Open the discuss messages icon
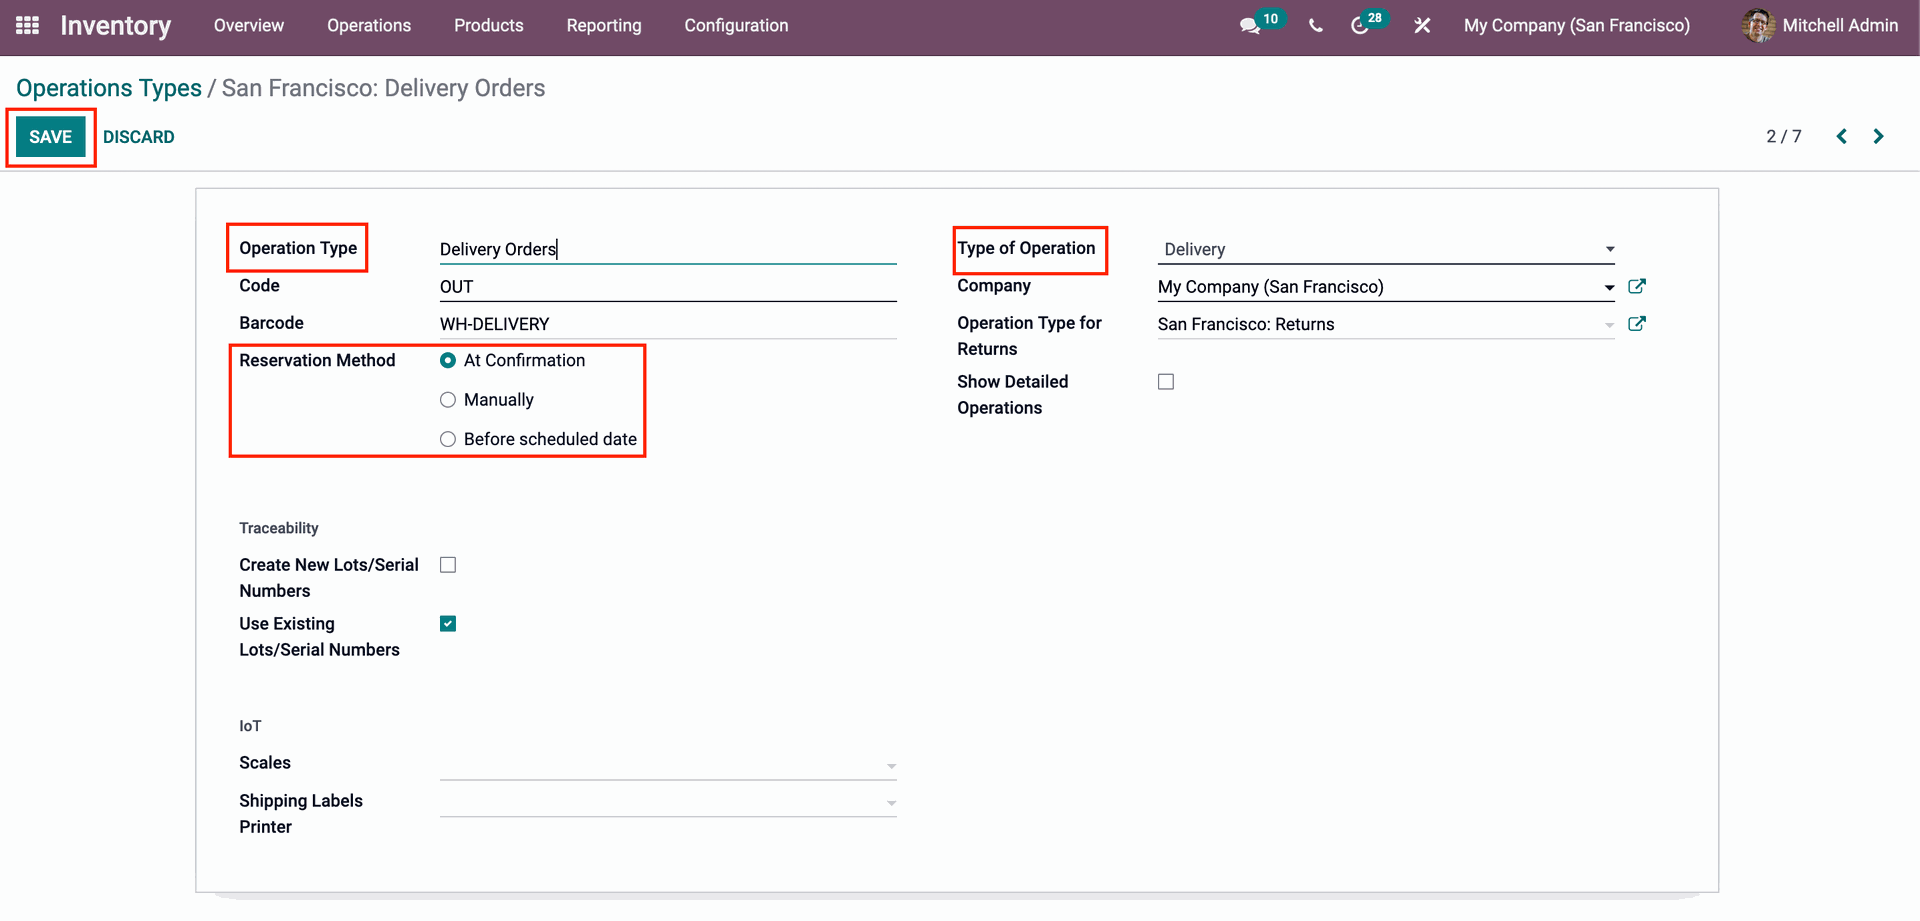The image size is (1920, 921). [1249, 26]
